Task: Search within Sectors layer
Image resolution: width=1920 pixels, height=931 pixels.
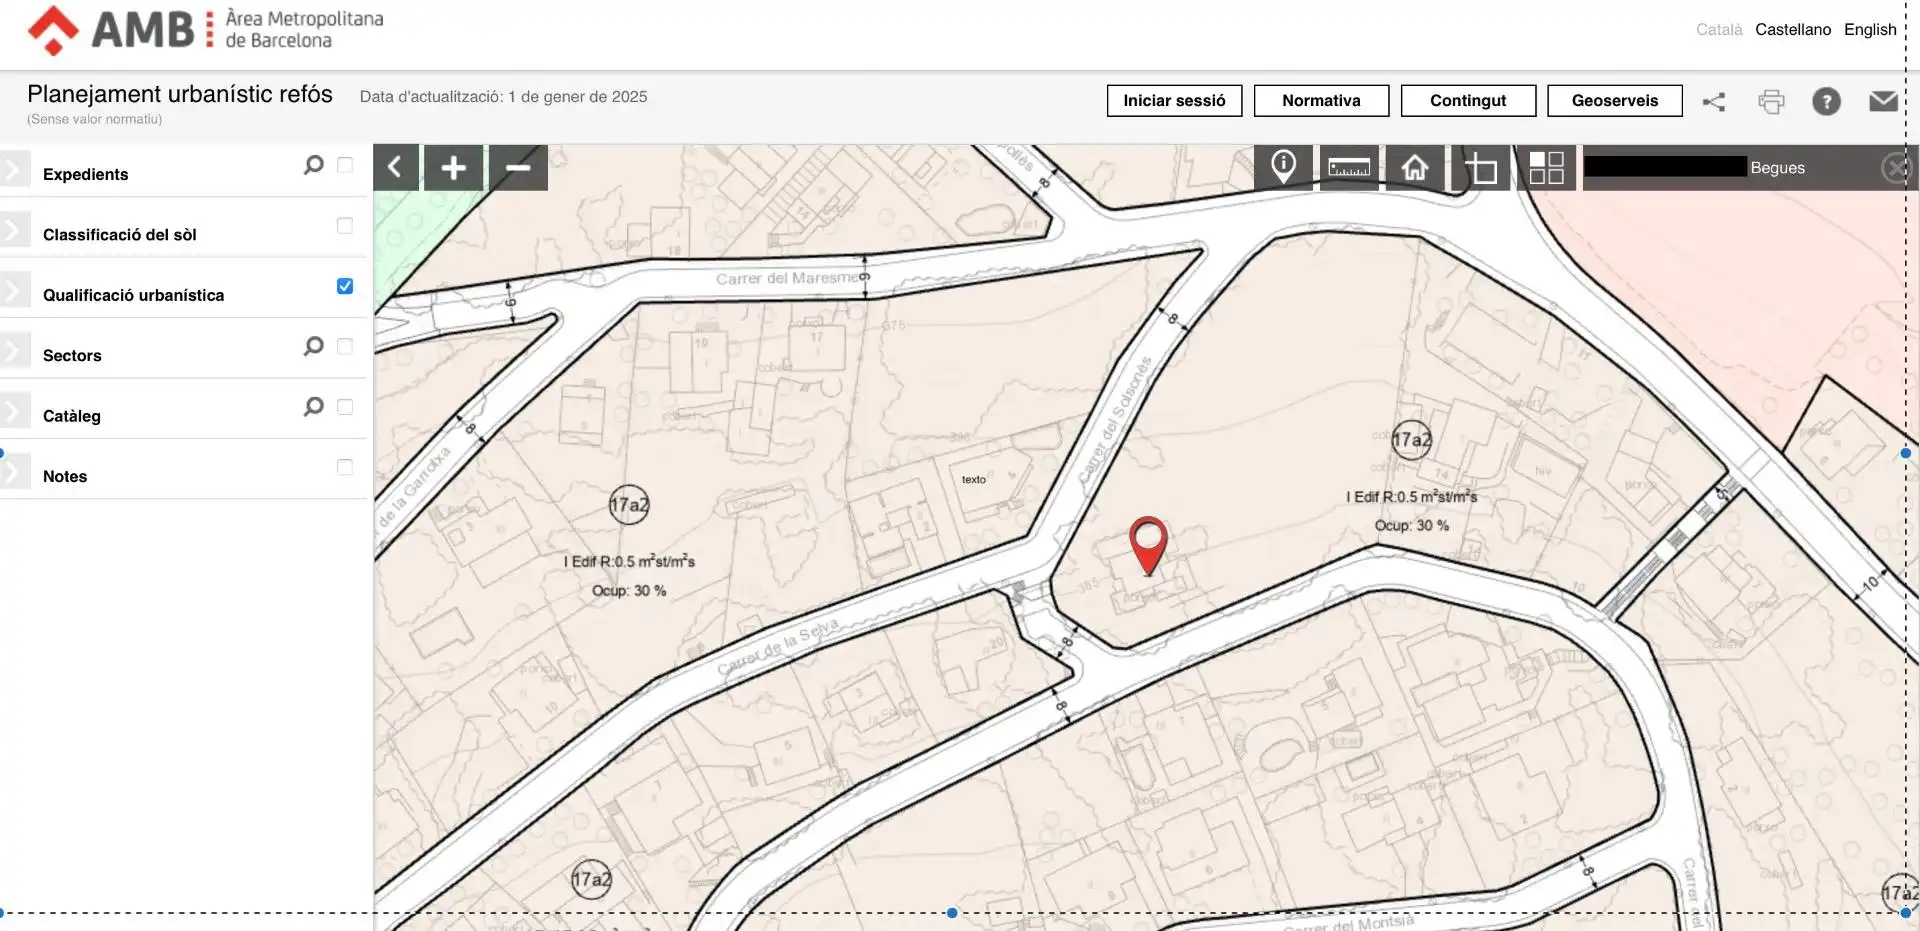Action: click(314, 346)
